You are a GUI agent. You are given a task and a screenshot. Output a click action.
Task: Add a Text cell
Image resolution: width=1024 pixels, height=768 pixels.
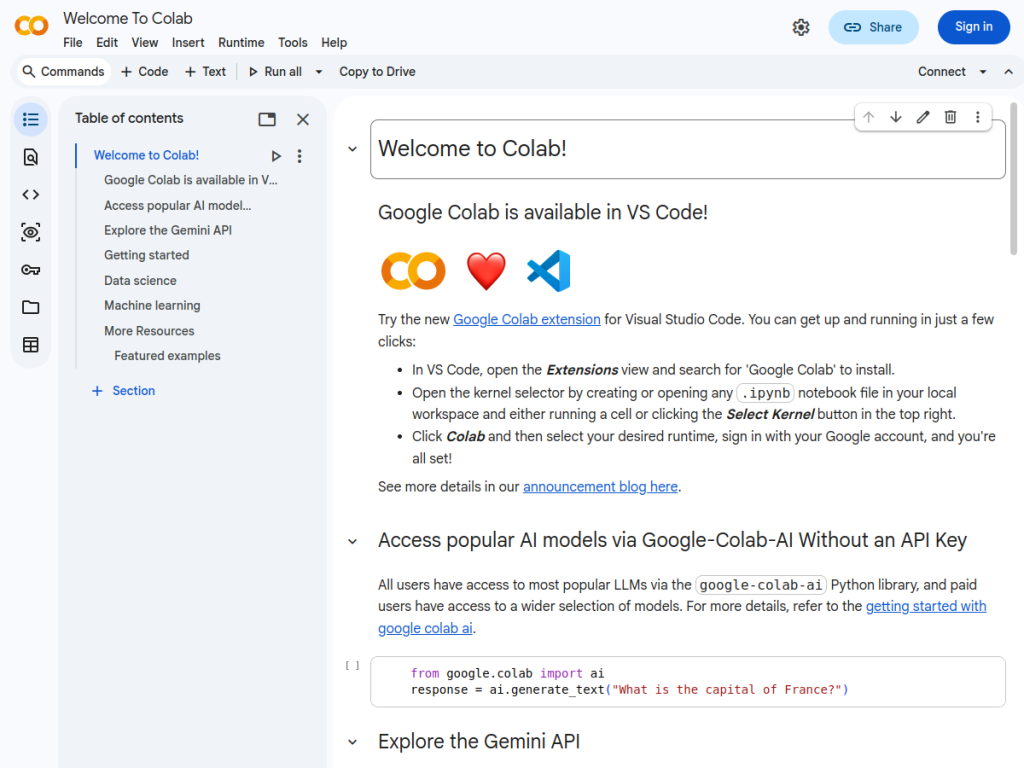(205, 72)
